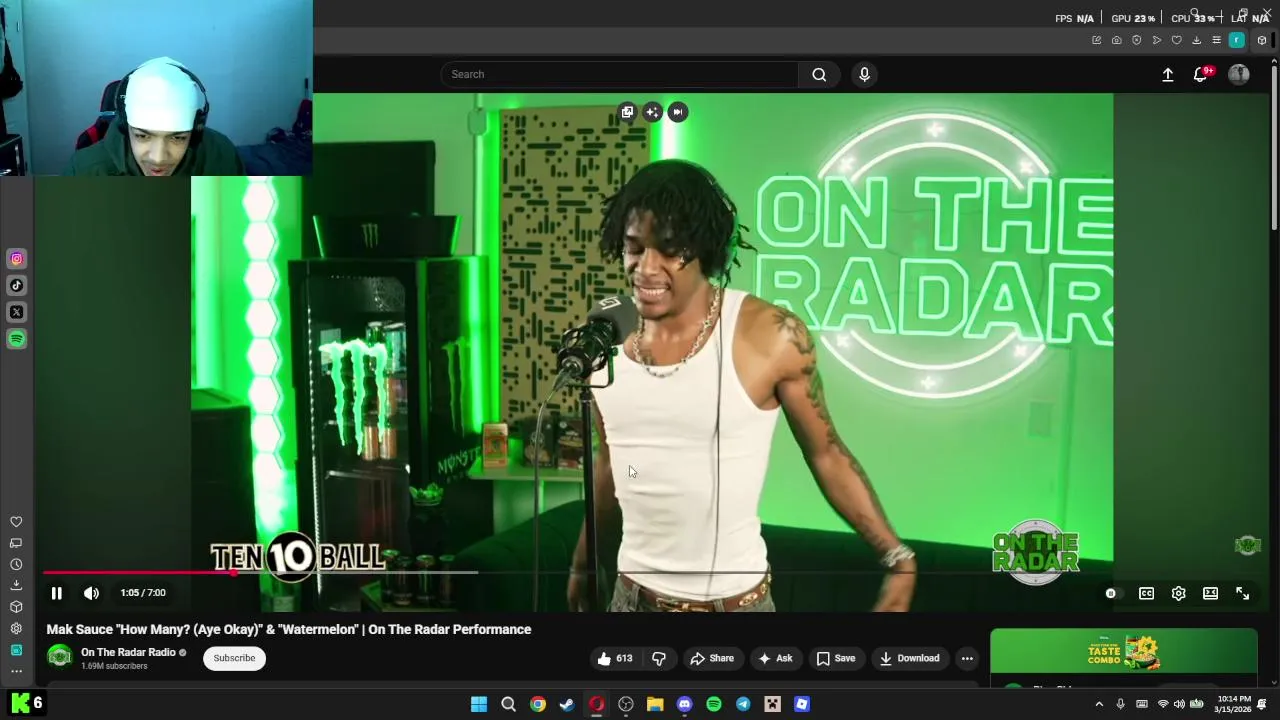Open extensions cube in left sidebar
This screenshot has height=720, width=1280.
[16, 607]
